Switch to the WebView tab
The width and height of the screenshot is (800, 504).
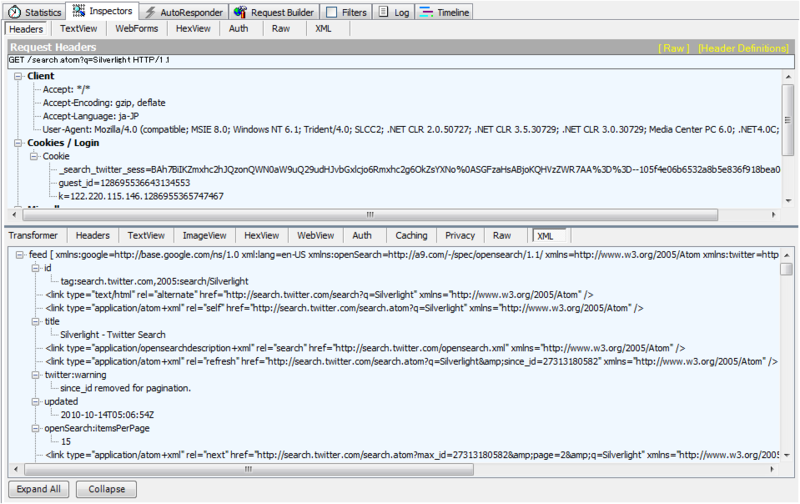click(315, 235)
